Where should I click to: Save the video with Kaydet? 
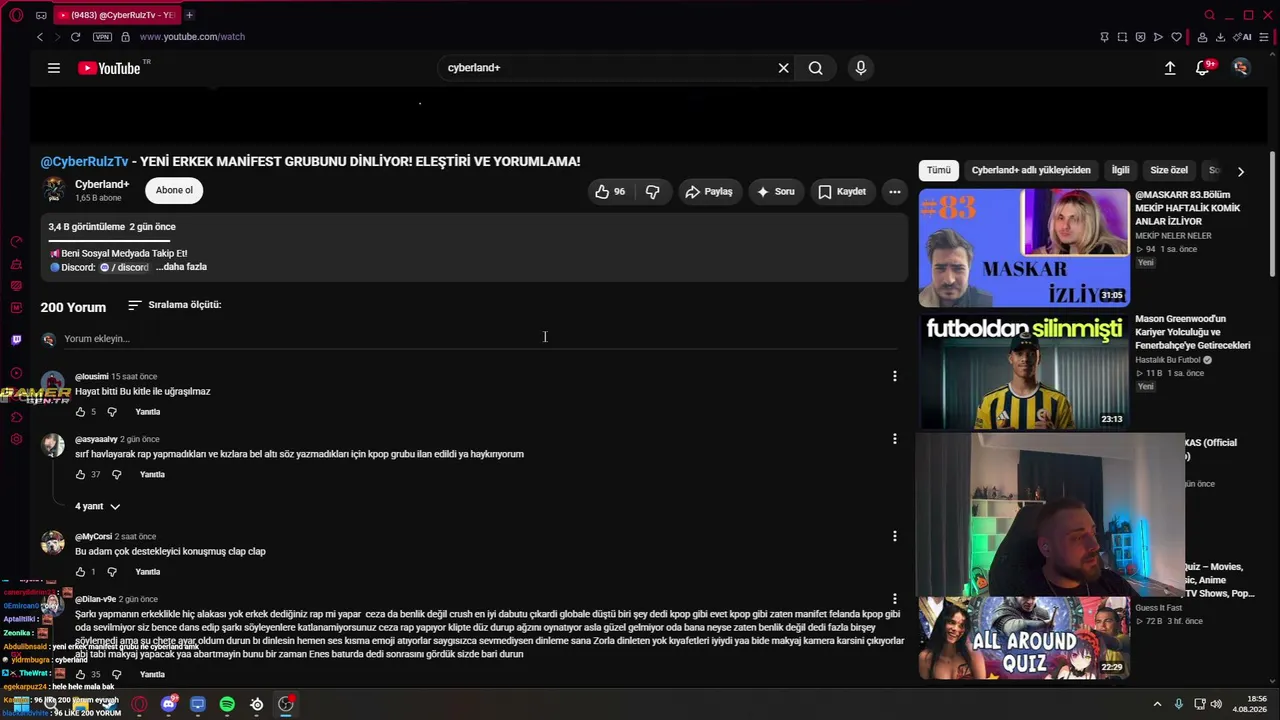842,191
